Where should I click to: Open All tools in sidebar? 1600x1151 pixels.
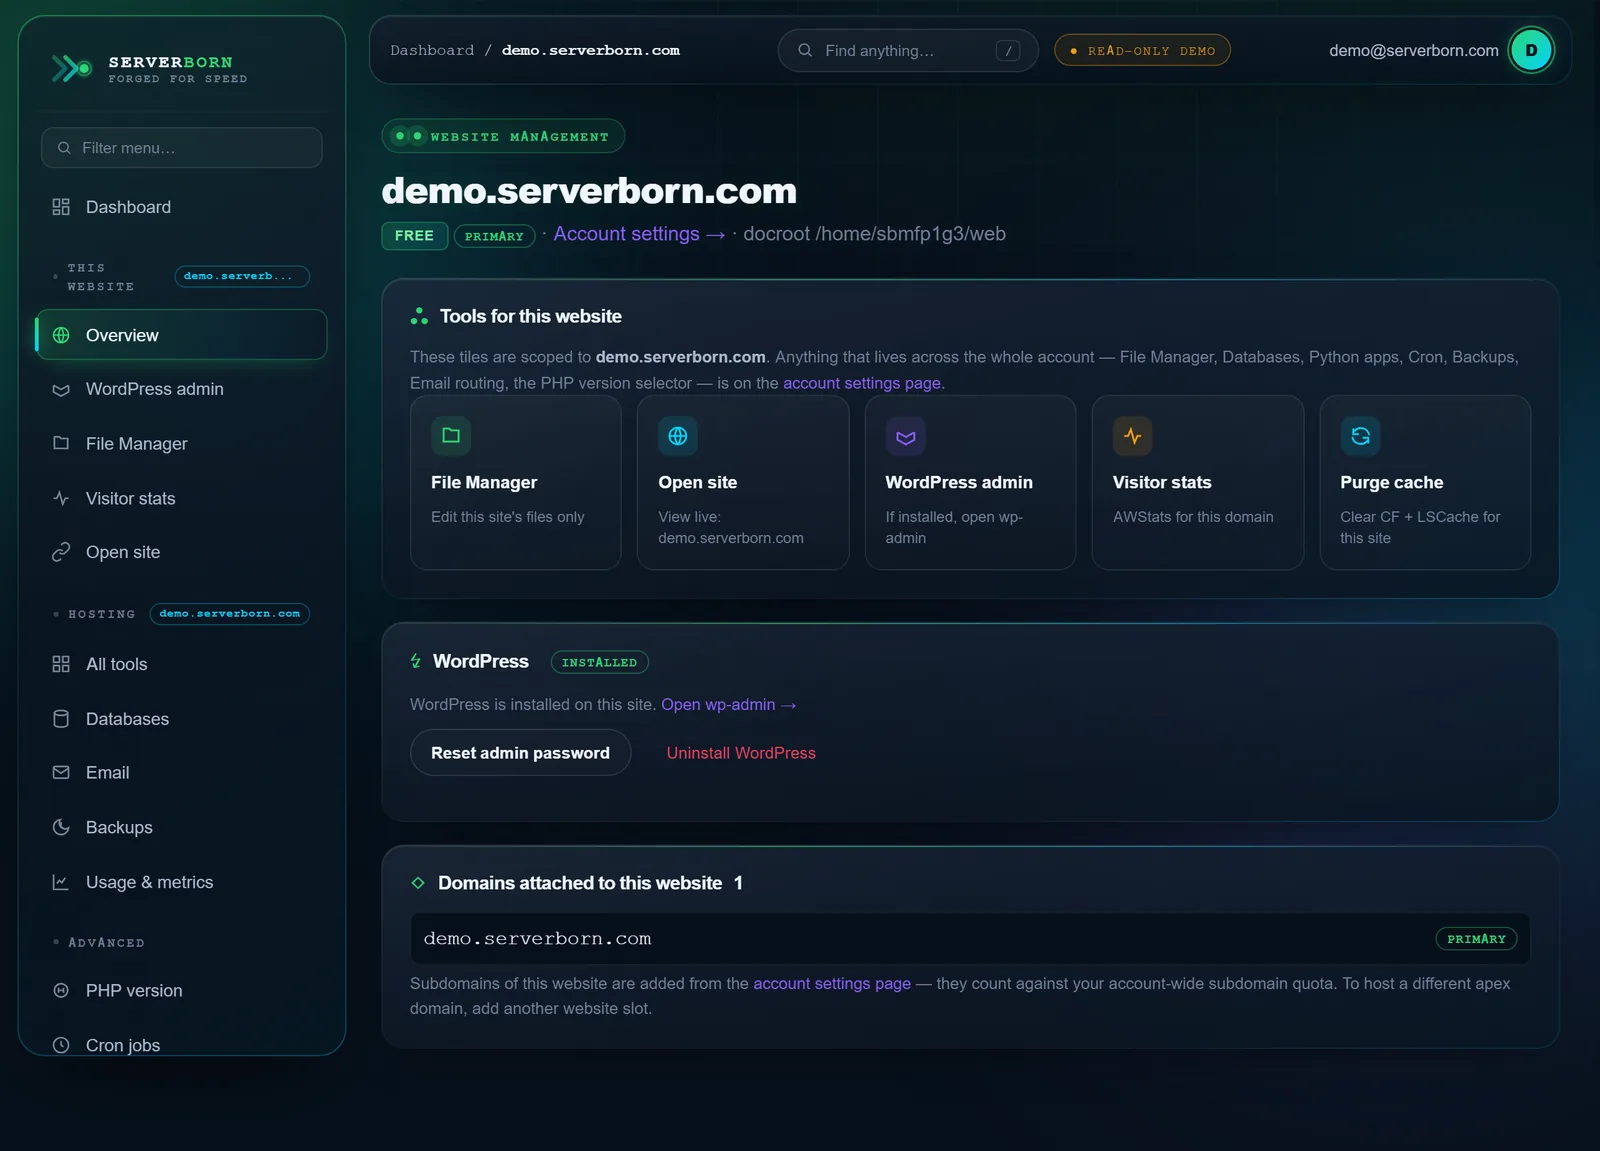click(182, 664)
